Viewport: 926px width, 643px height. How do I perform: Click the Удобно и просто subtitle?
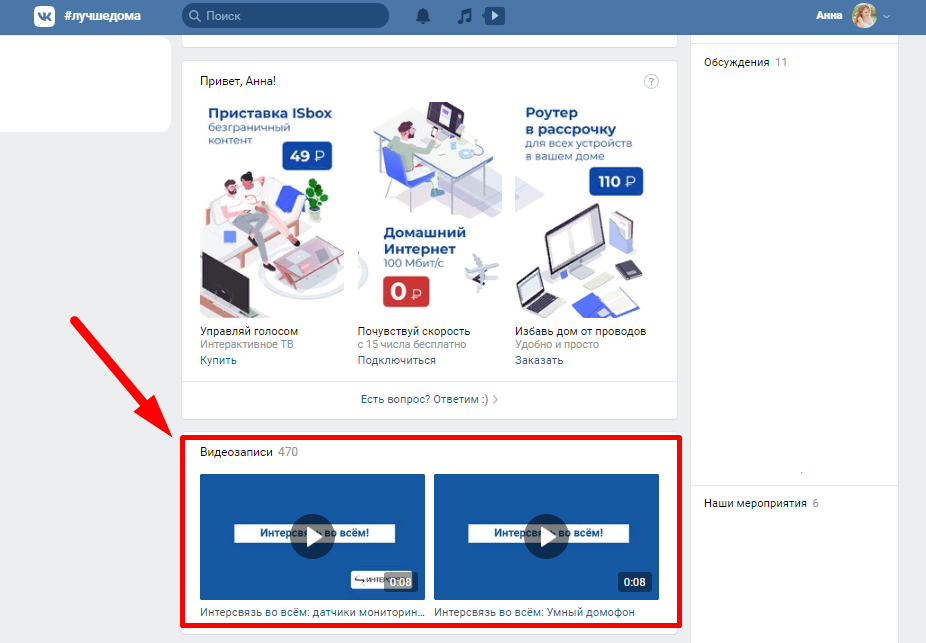coord(556,344)
